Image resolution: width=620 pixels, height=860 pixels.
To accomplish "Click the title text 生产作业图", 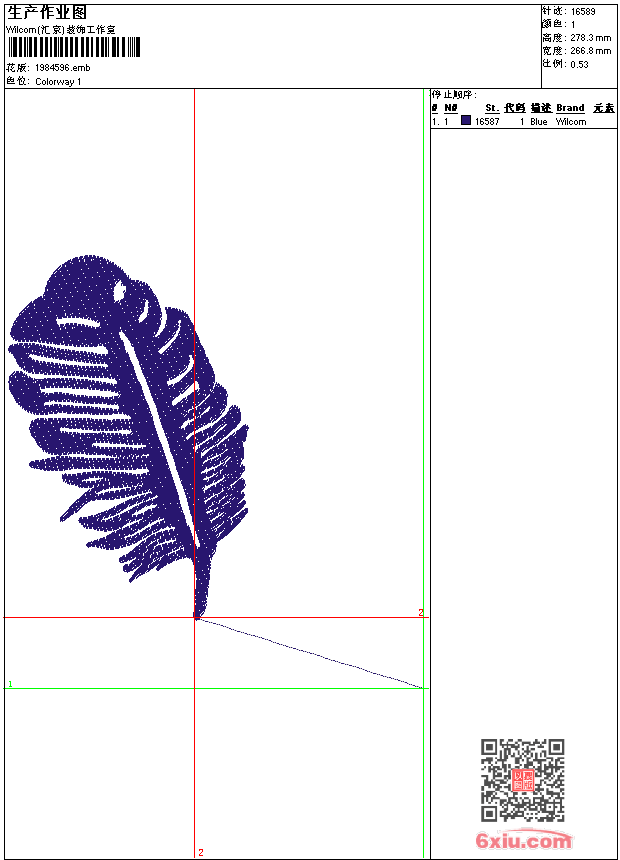I will point(47,12).
